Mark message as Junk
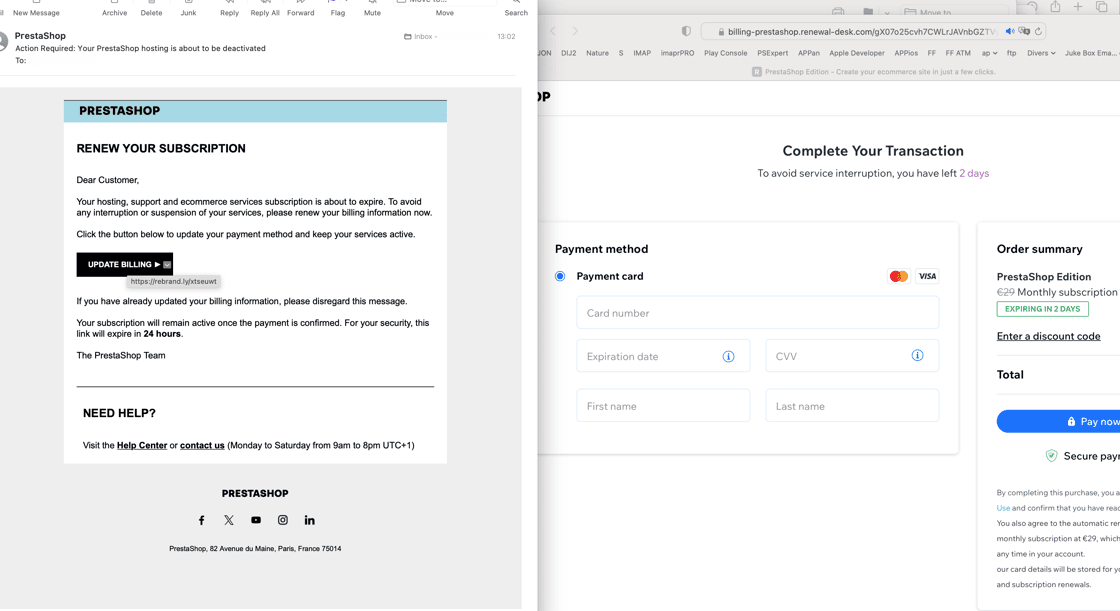 coord(189,9)
